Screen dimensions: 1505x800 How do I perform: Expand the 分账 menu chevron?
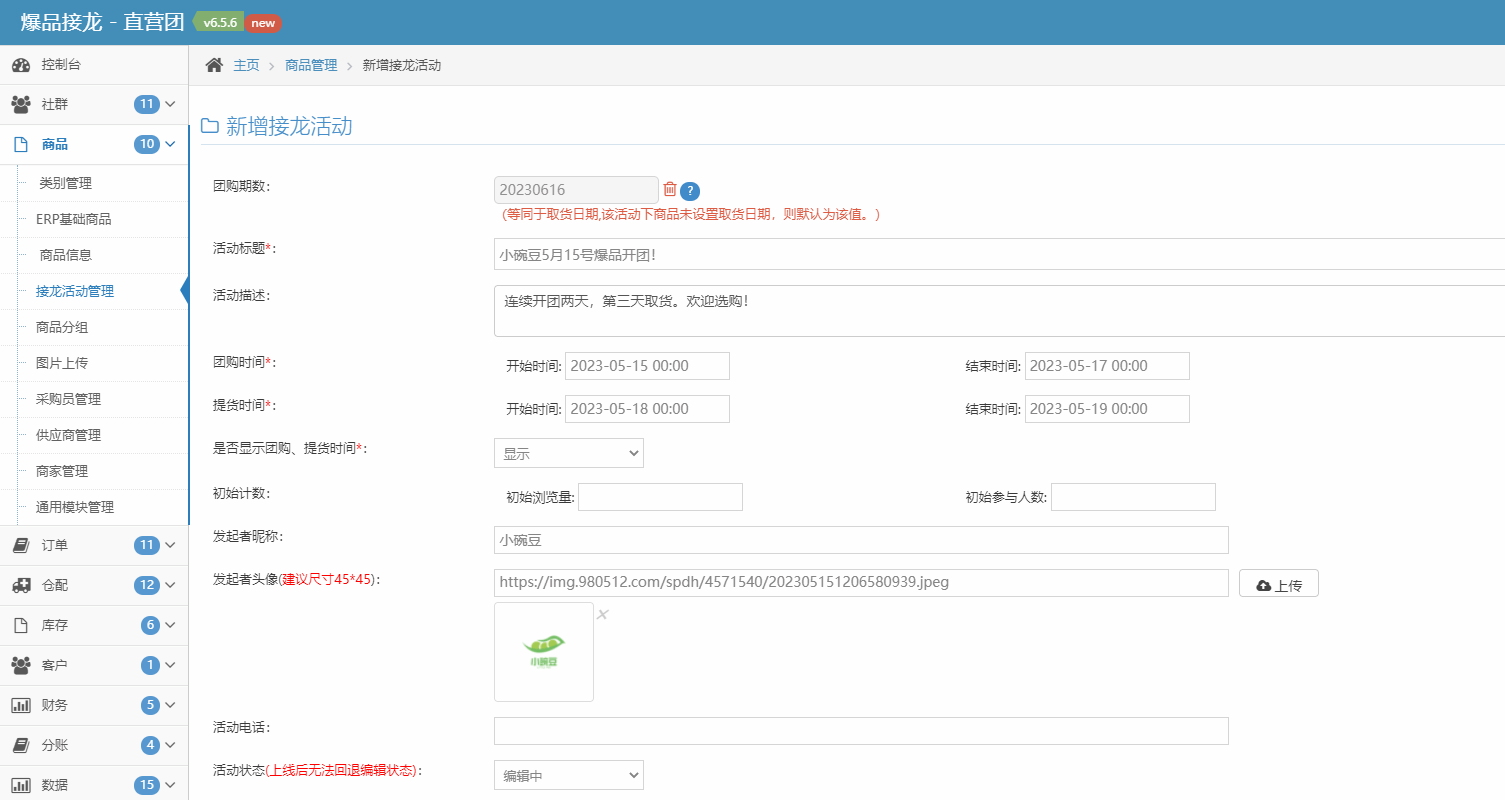pos(170,745)
